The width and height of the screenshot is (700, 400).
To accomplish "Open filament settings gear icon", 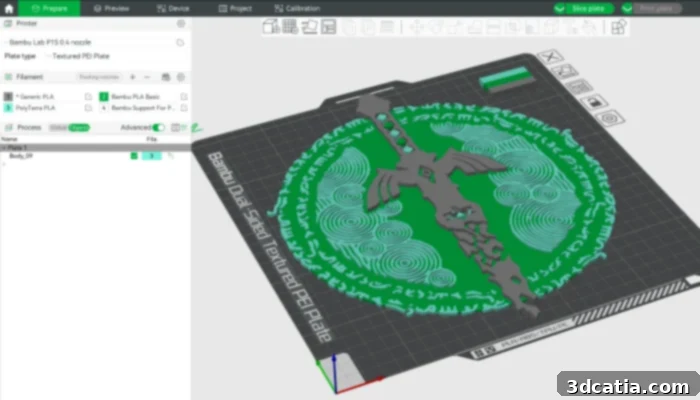I will click(x=181, y=77).
